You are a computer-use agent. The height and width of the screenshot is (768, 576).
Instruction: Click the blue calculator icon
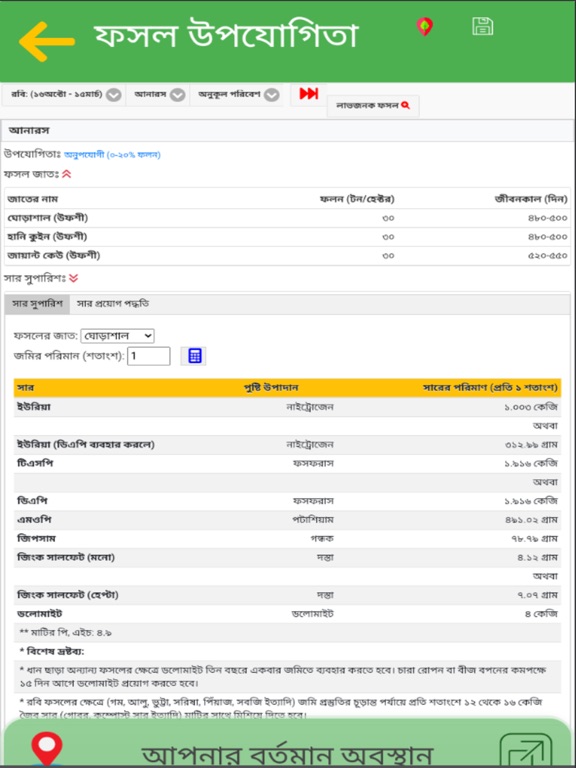[x=194, y=356]
